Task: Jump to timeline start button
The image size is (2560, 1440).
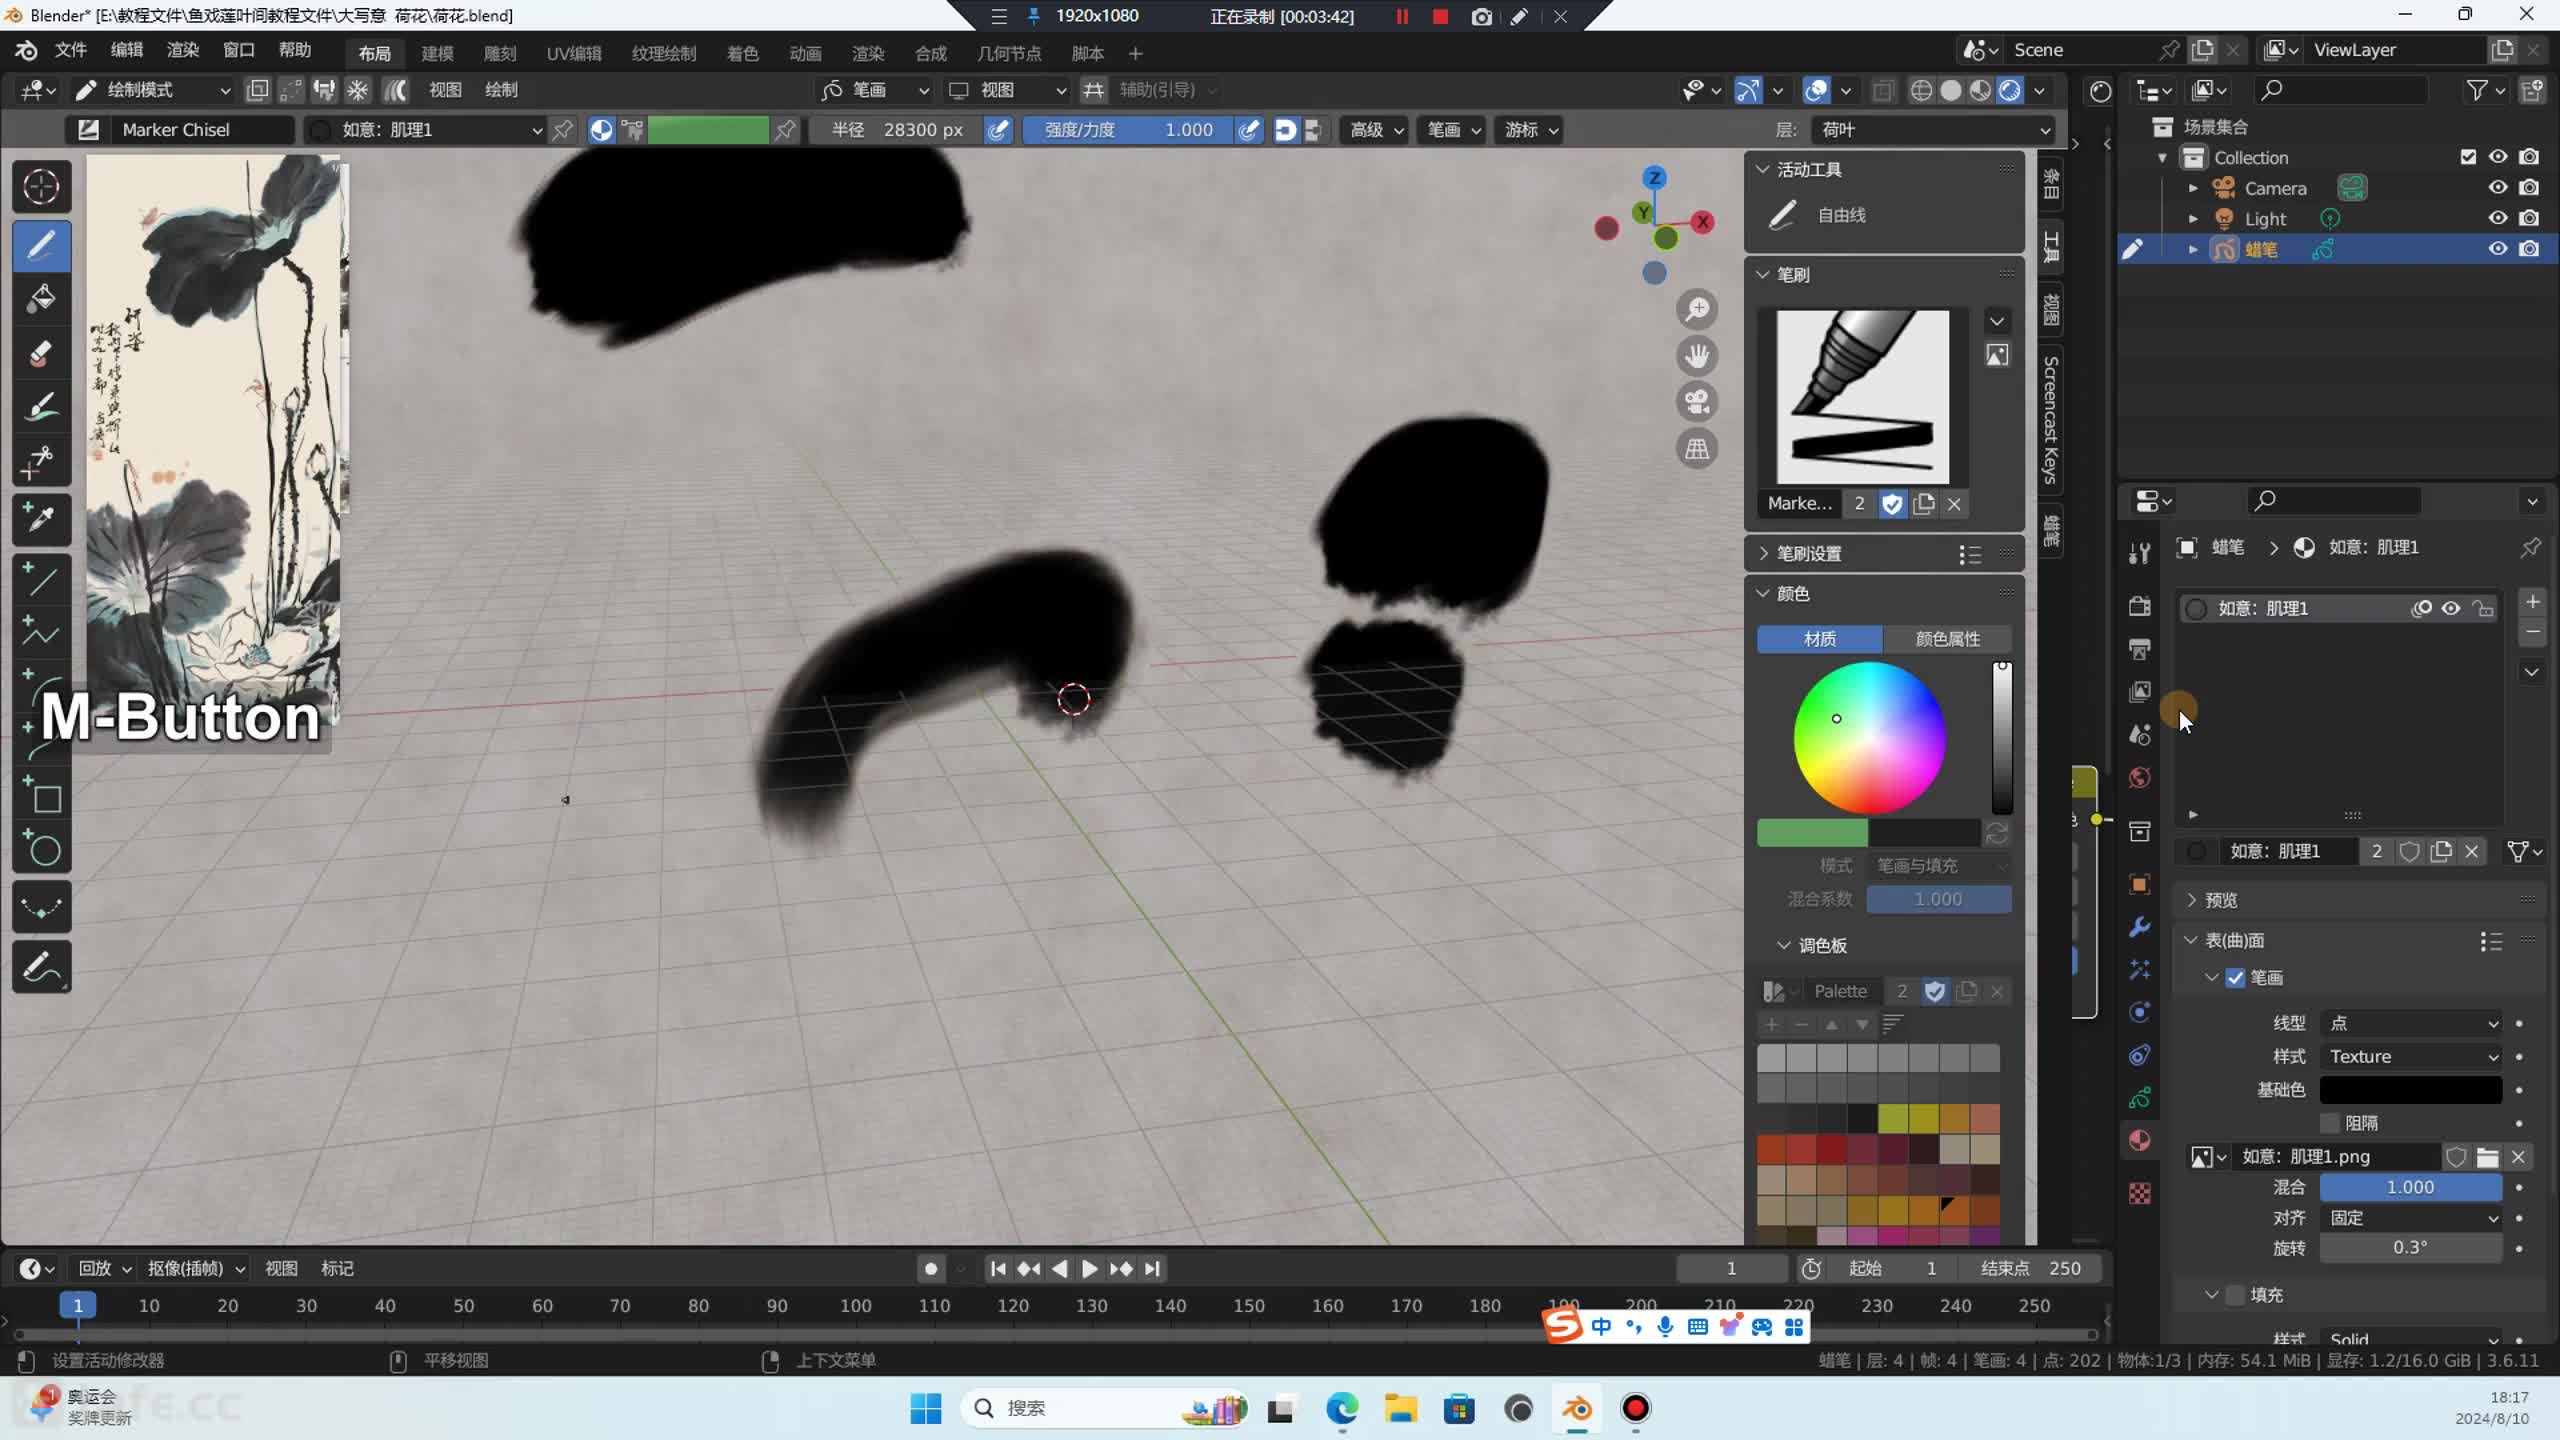Action: point(997,1269)
